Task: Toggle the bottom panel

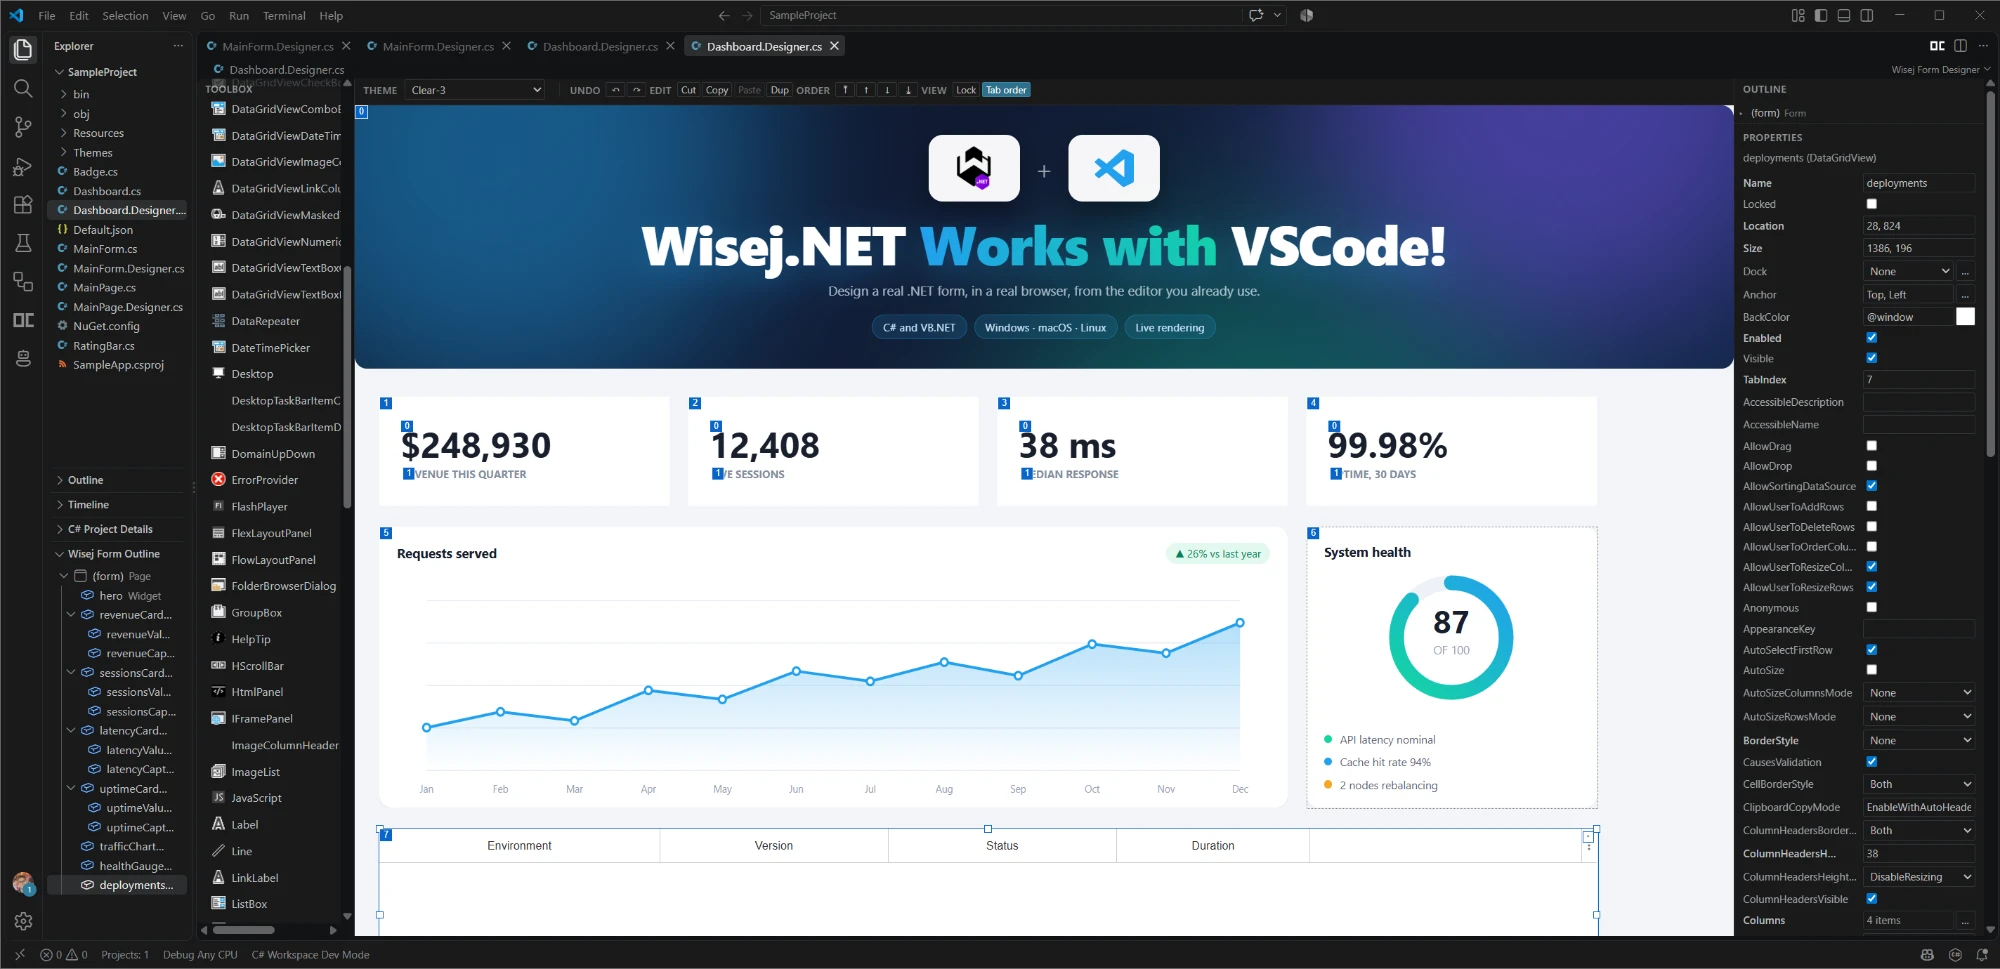Action: click(x=1844, y=15)
